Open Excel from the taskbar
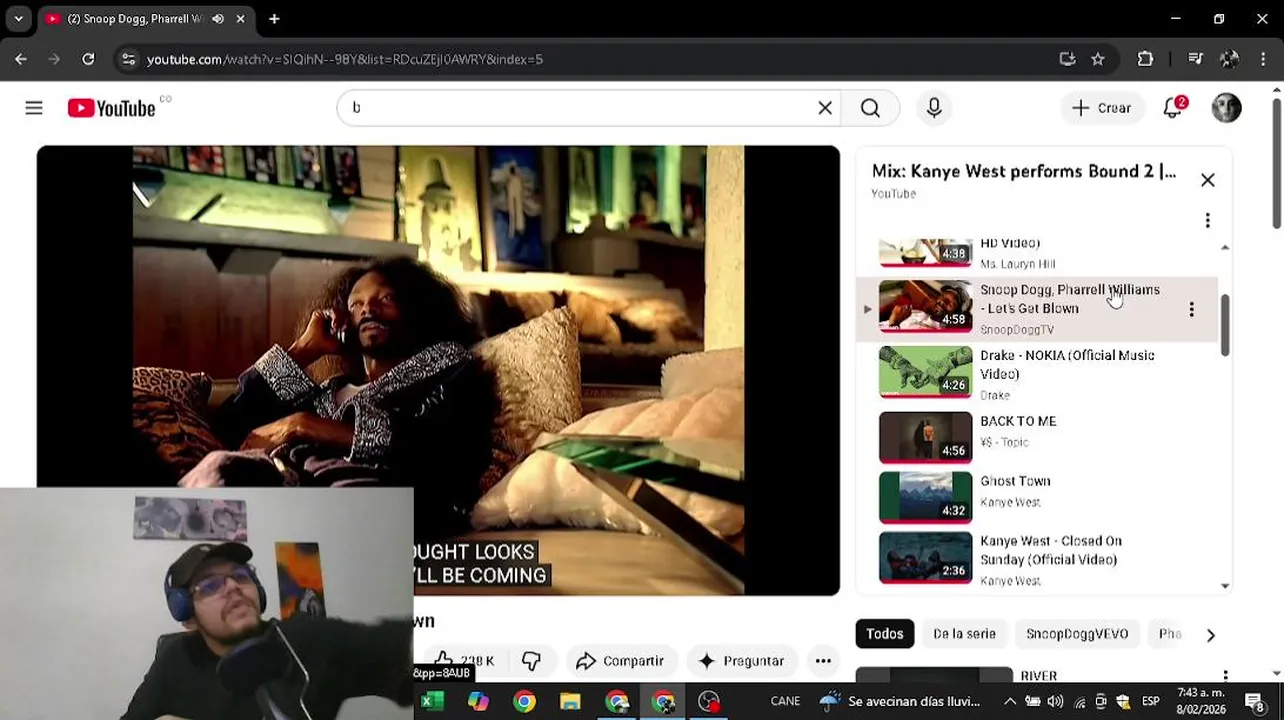Screen dimensions: 1284x720 coord(432,701)
